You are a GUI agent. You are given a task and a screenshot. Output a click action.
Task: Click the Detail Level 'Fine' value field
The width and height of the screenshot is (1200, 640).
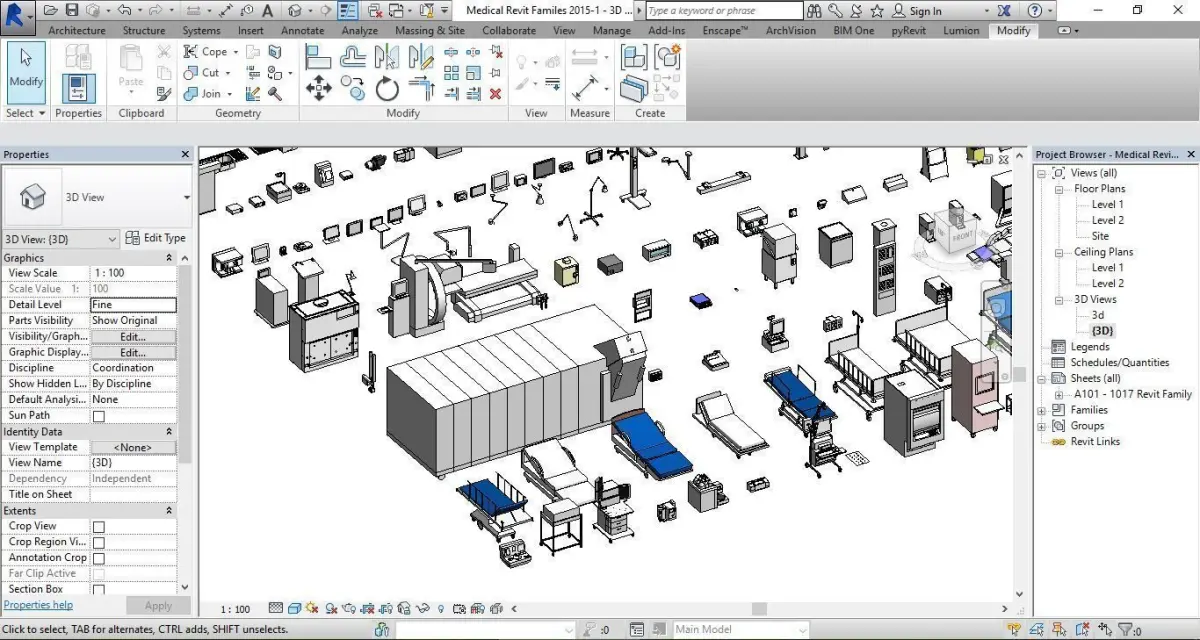tap(133, 305)
